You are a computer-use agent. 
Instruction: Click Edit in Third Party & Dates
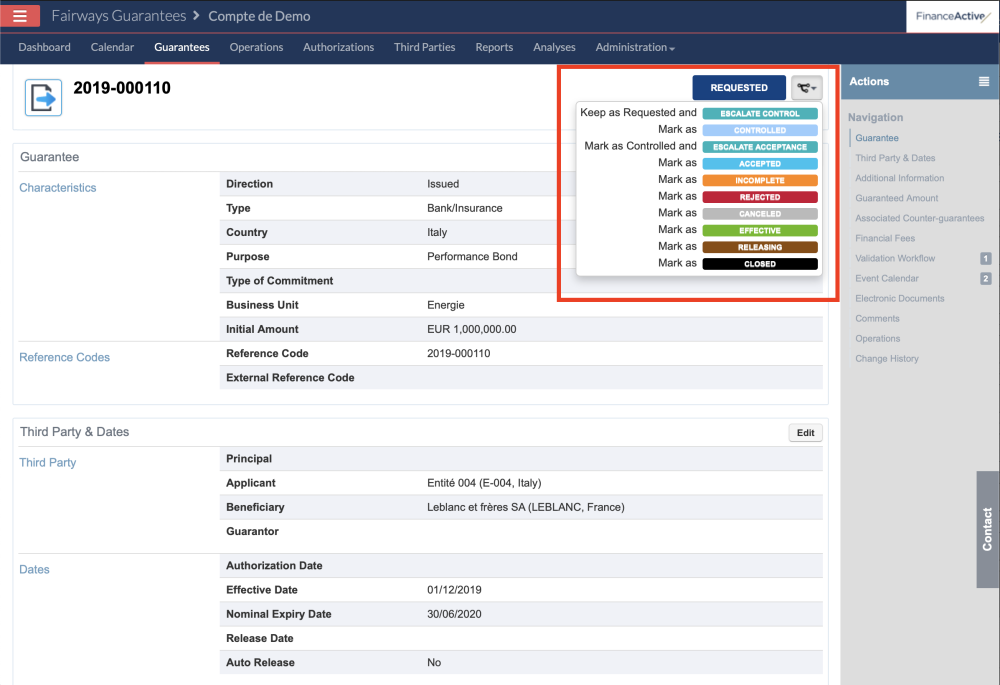[805, 432]
